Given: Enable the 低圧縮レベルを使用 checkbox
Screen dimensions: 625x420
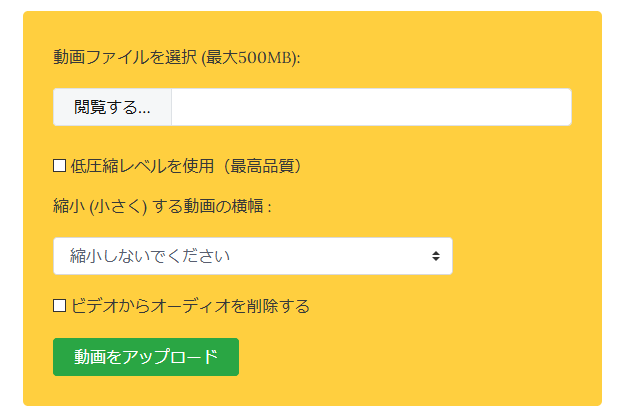Looking at the screenshot, I should 60,165.
